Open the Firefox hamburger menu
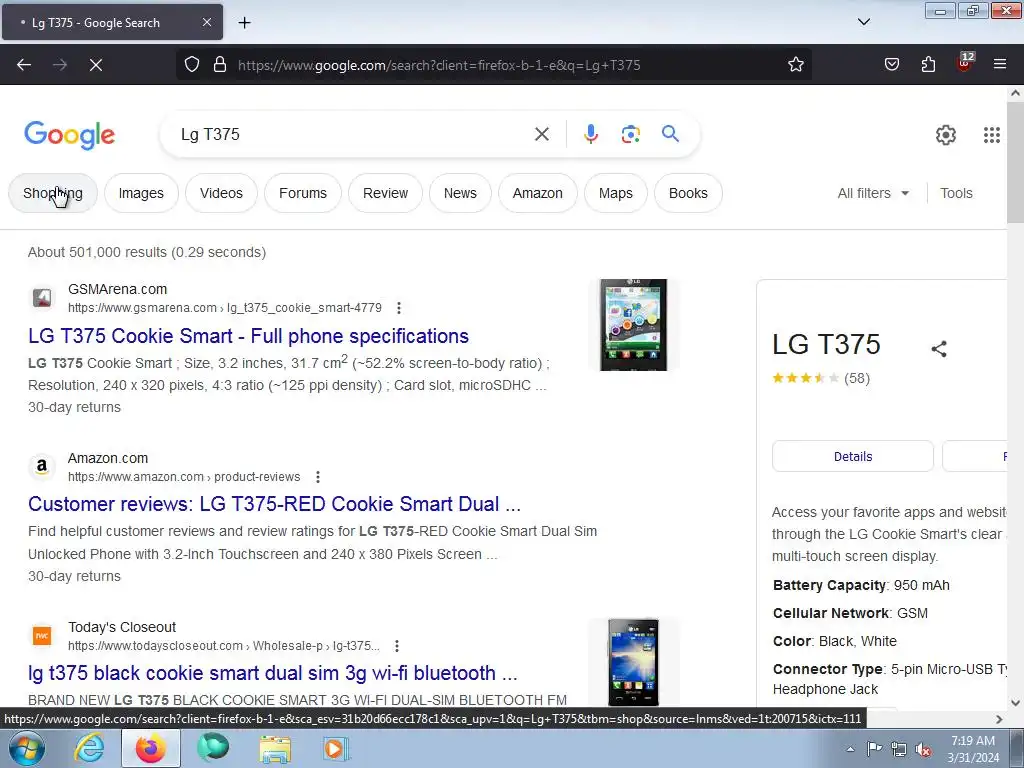This screenshot has height=768, width=1024. point(1000,65)
